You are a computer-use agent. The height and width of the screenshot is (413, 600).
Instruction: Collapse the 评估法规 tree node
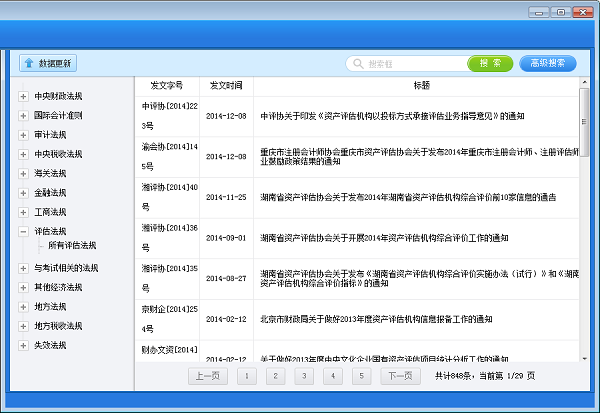pyautogui.click(x=23, y=231)
